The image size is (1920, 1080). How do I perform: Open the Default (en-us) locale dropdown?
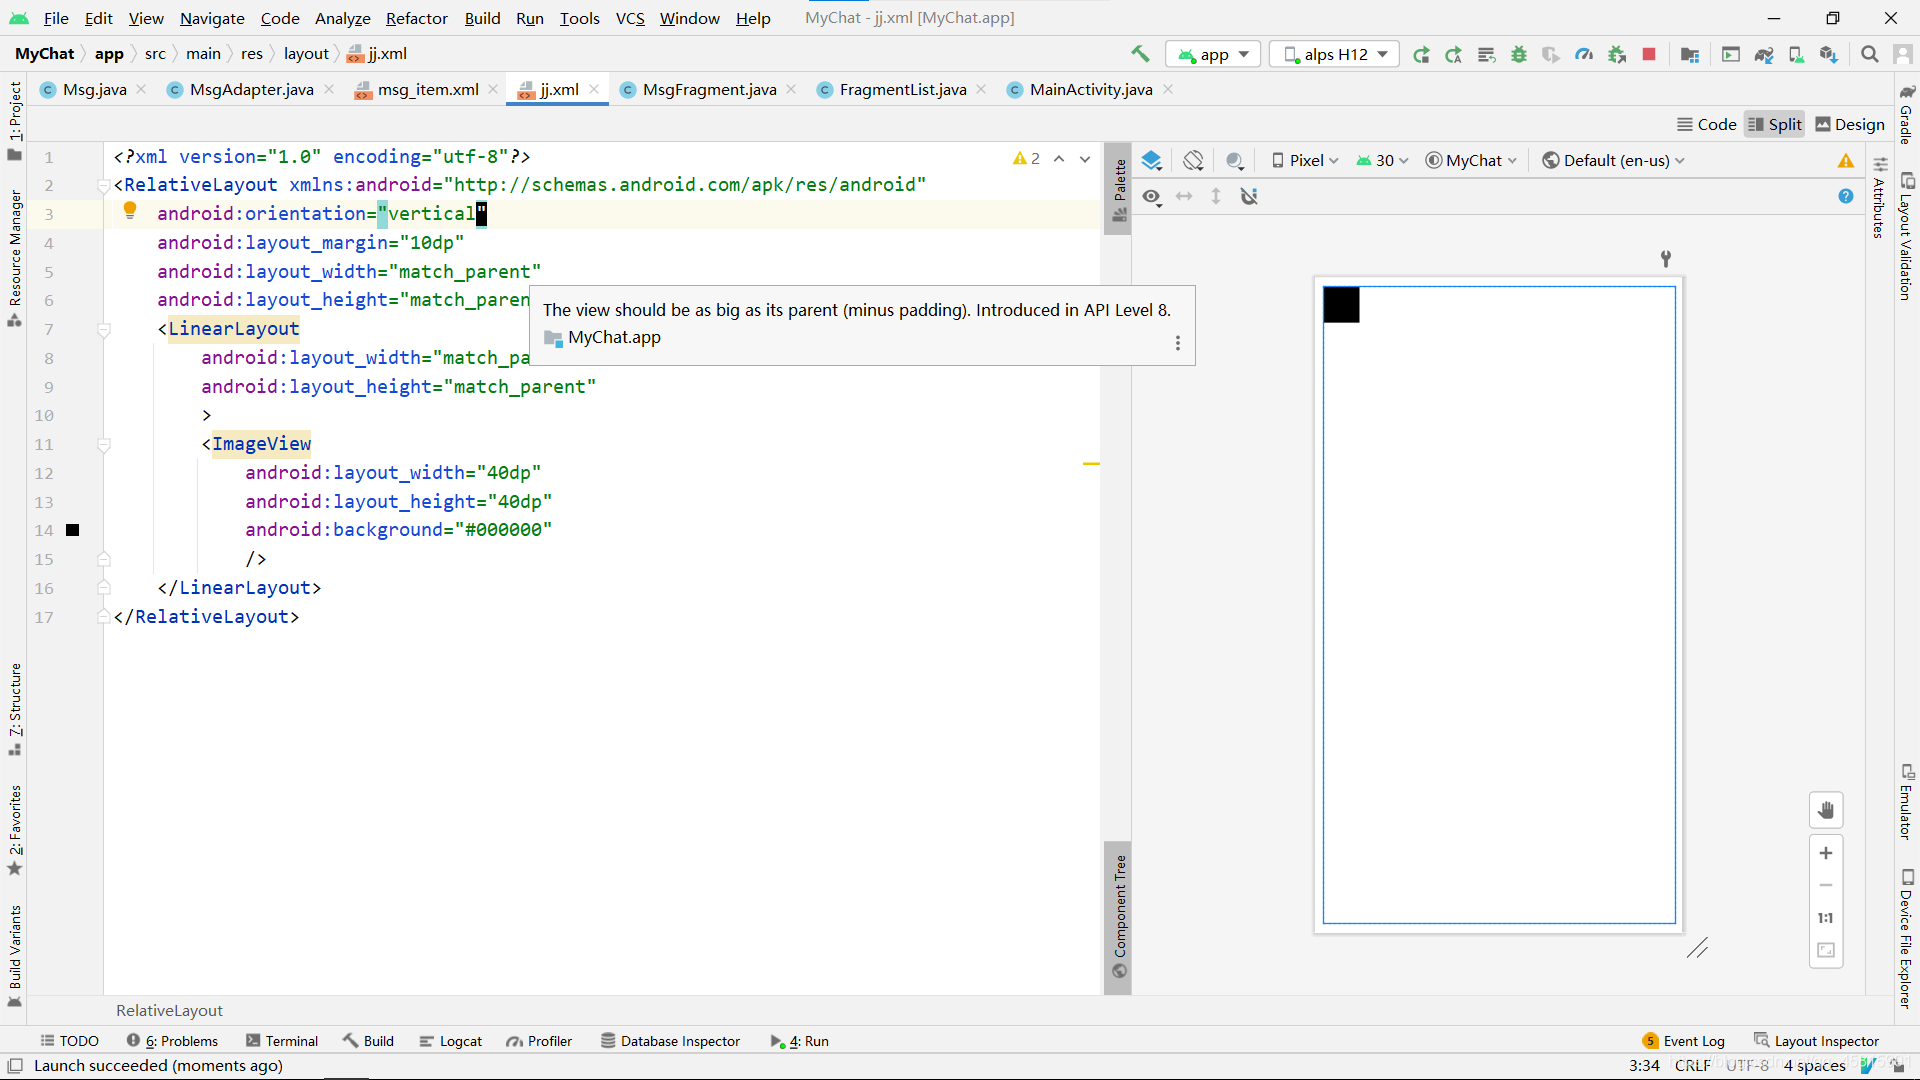[x=1613, y=160]
